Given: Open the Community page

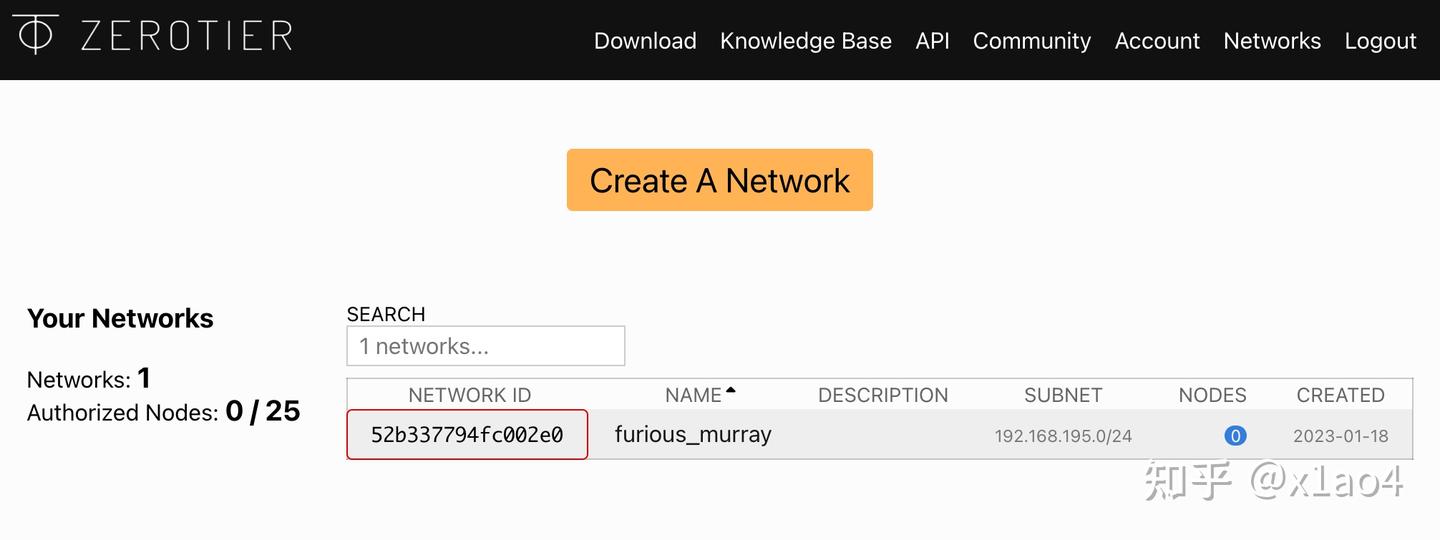Looking at the screenshot, I should point(1031,41).
